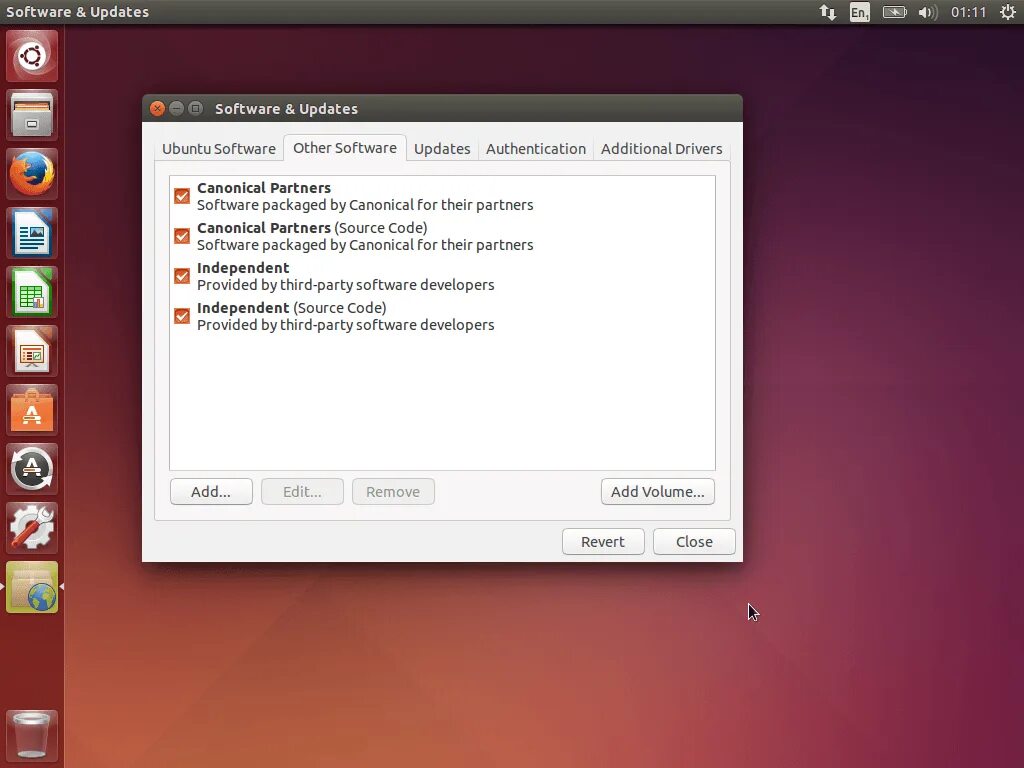Click the Edit... button
The width and height of the screenshot is (1024, 768).
302,492
